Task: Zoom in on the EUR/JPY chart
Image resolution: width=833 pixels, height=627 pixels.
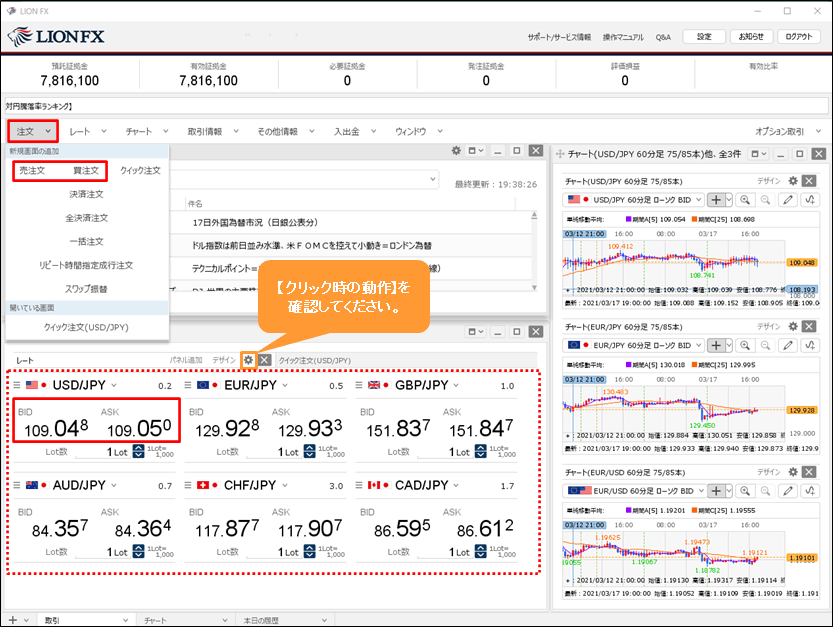Action: 745,345
